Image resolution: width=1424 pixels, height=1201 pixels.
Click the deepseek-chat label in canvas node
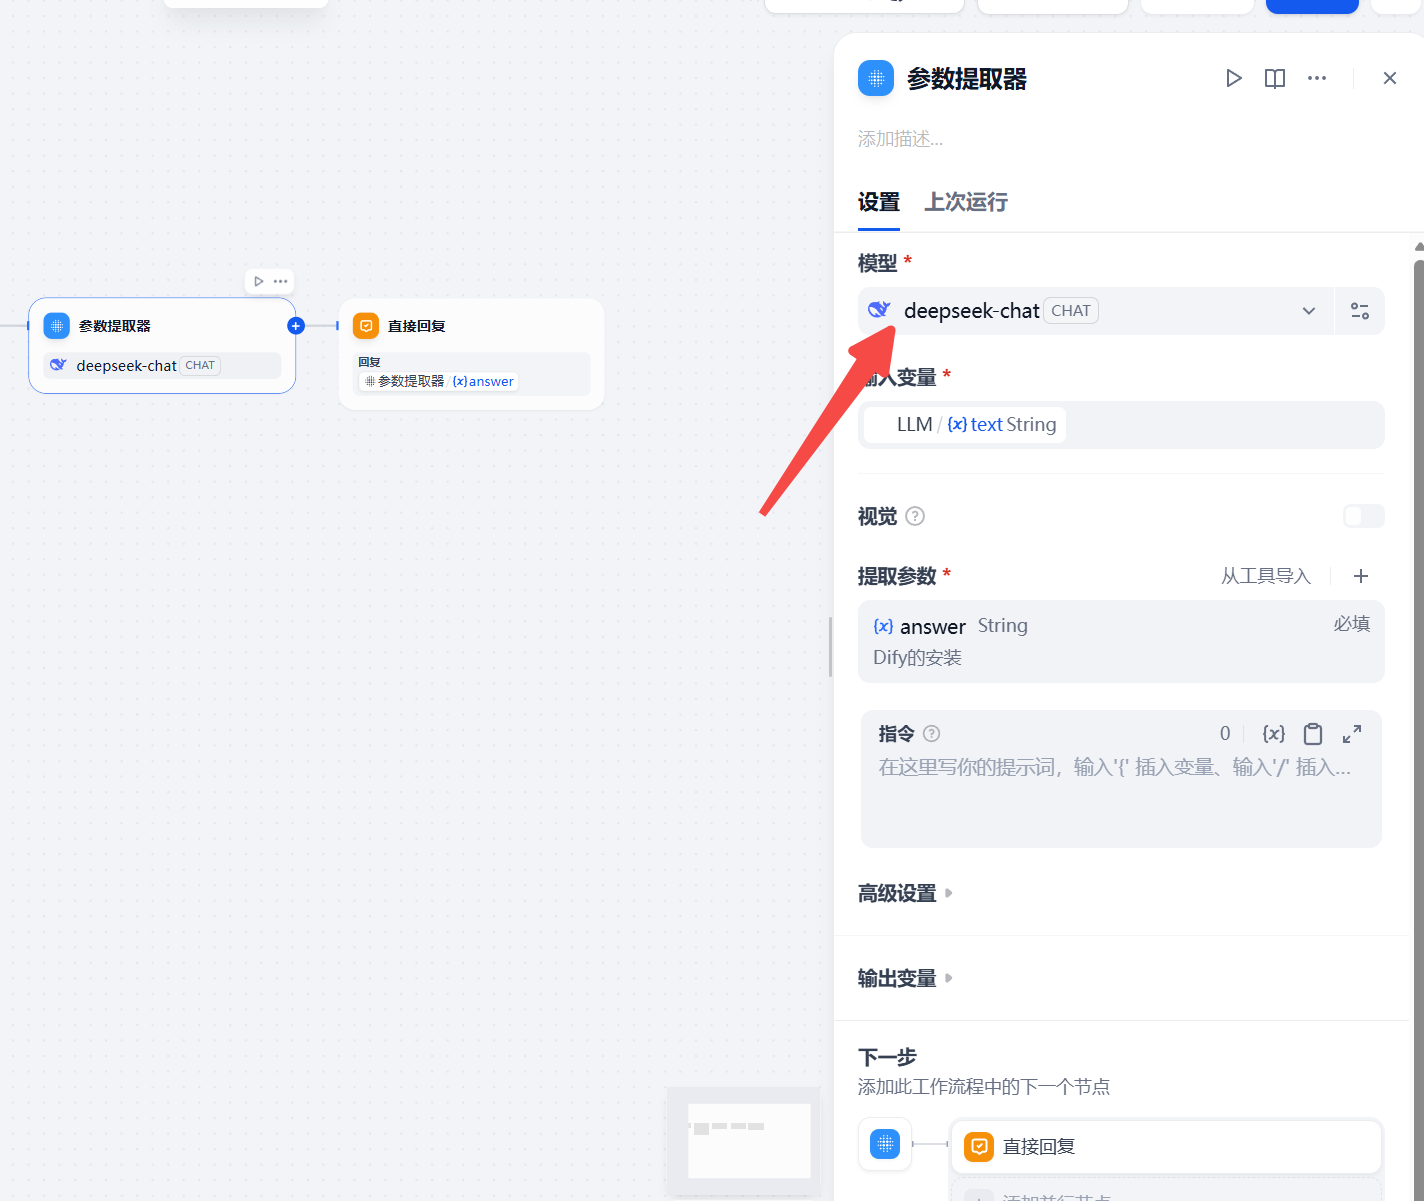126,366
